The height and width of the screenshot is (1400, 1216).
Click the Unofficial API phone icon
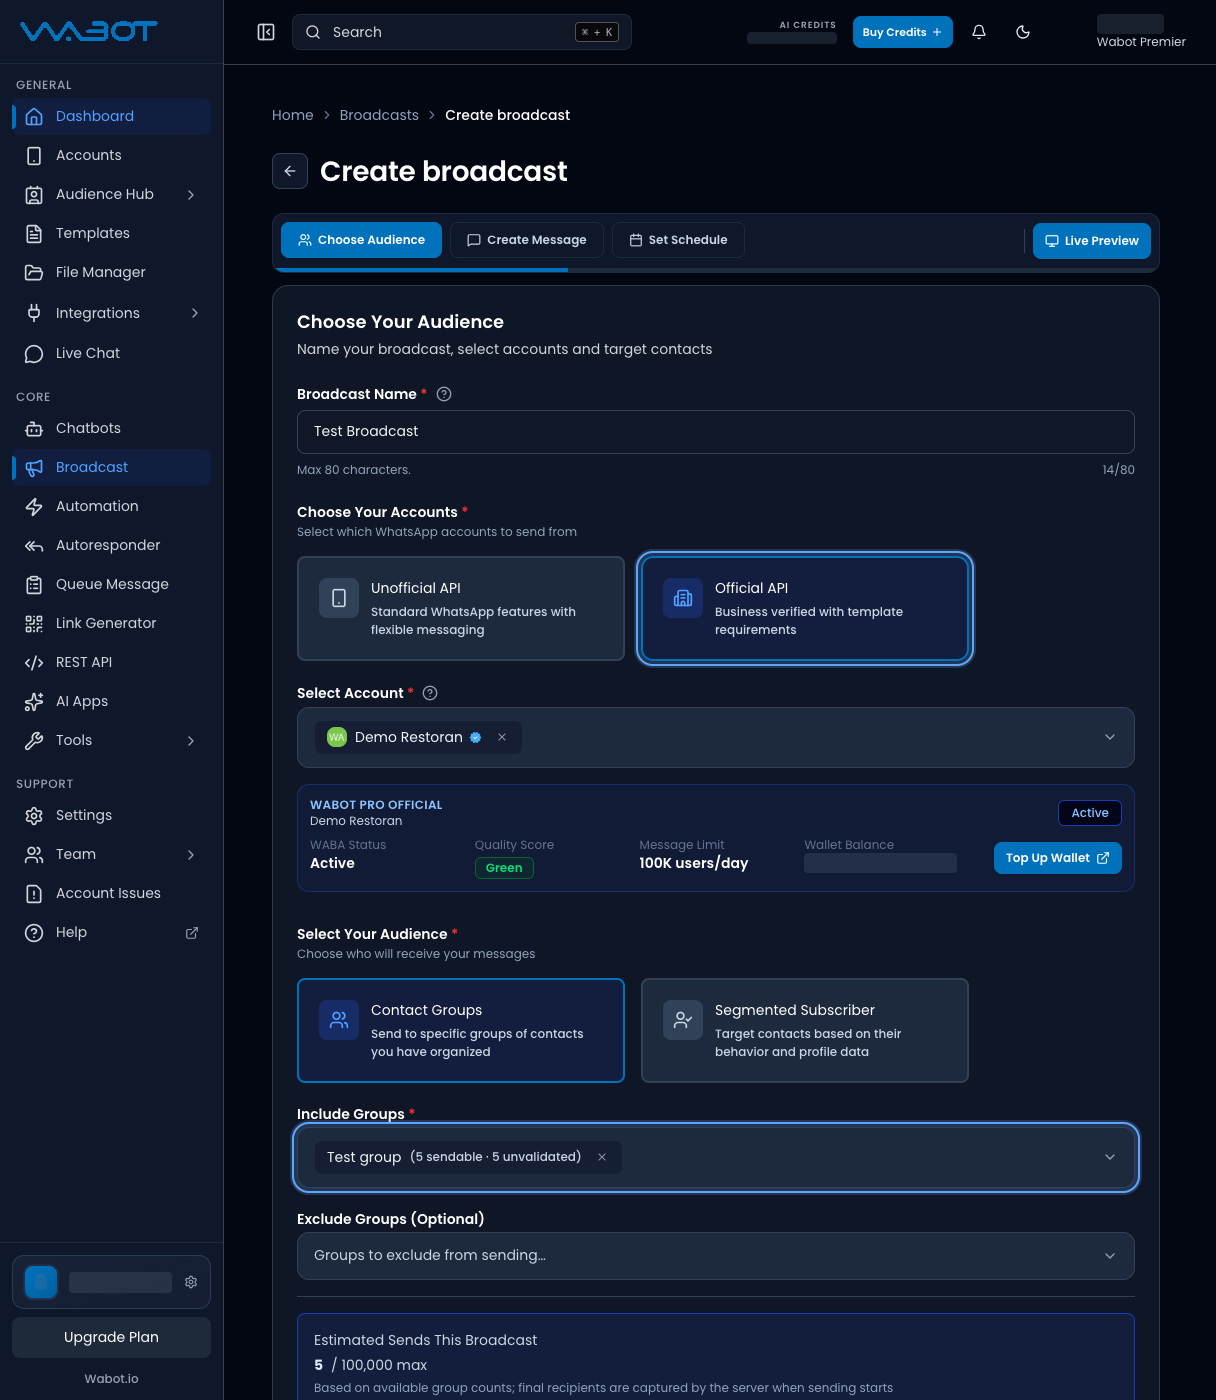click(339, 598)
